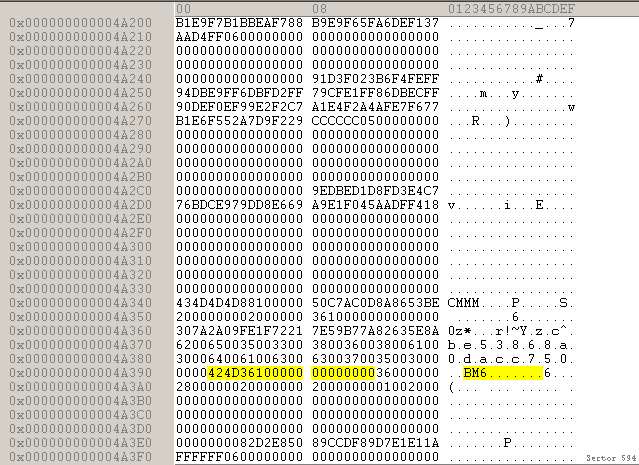Viewport: 639px width, 465px height.
Task: Click hex value 91D3F023B6F4FEFF
Action: pyautogui.click(x=376, y=78)
